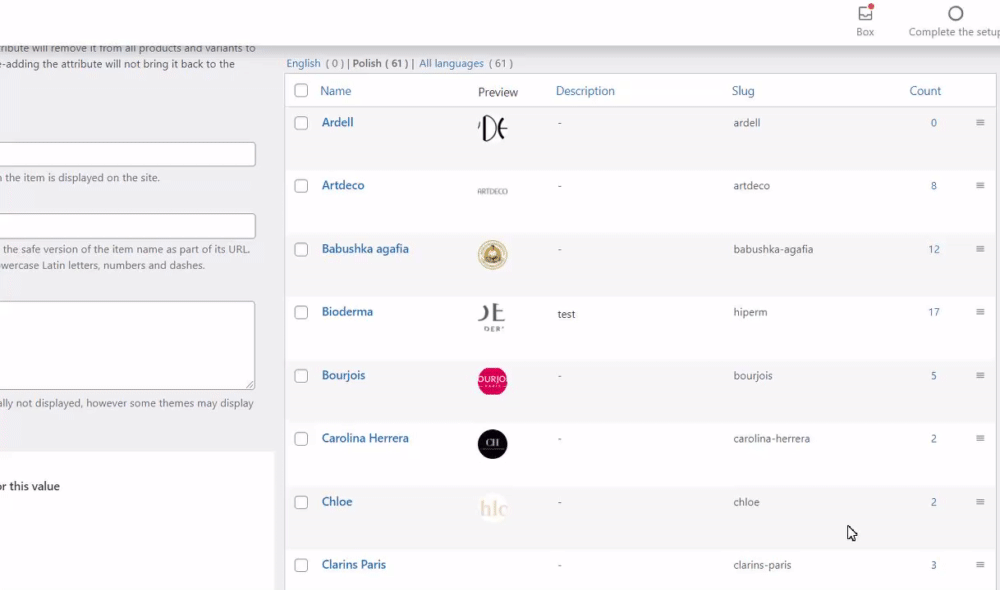Click the Artdeco preview logo
The height and width of the screenshot is (590, 1000).
[x=492, y=191]
